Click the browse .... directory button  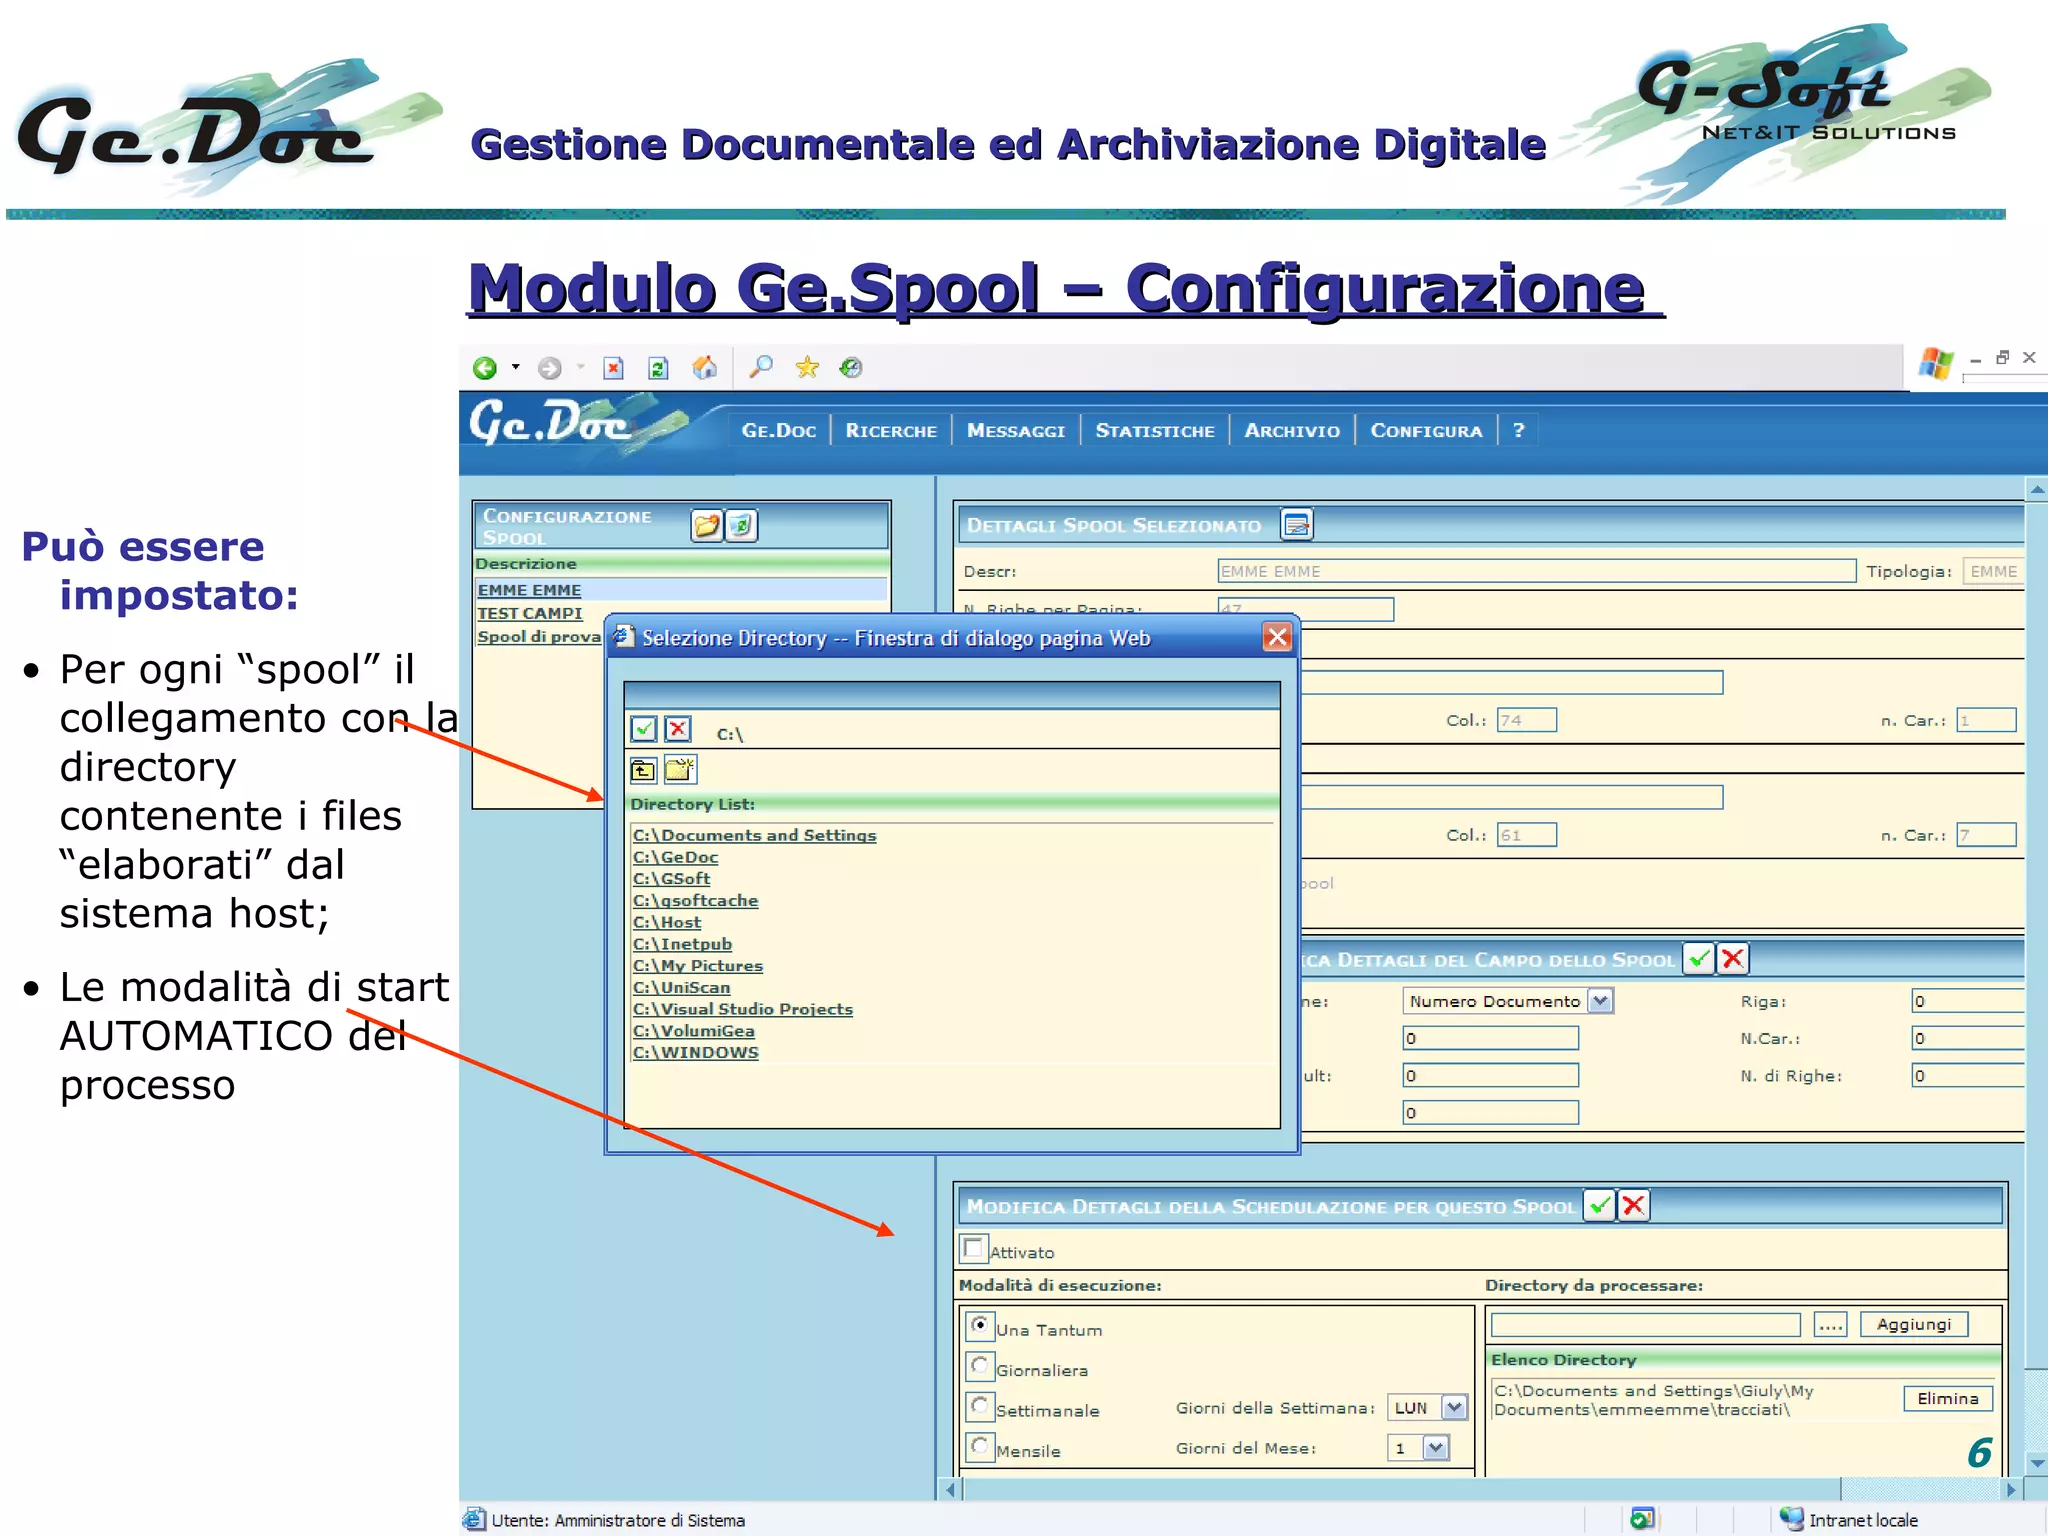point(1830,1324)
